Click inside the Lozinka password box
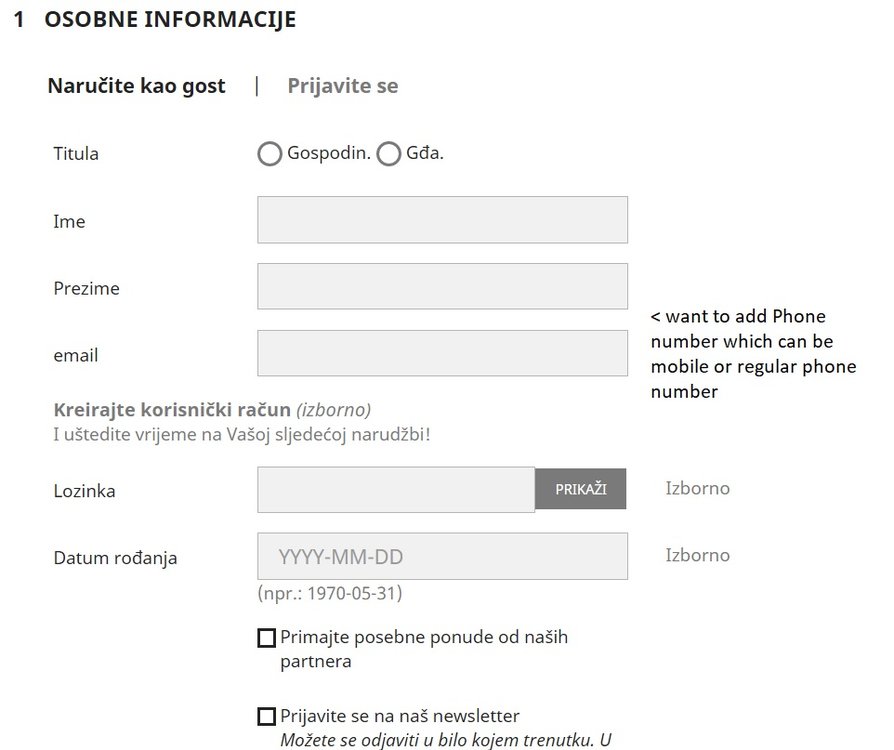Image resolution: width=894 pixels, height=750 pixels. (x=396, y=490)
